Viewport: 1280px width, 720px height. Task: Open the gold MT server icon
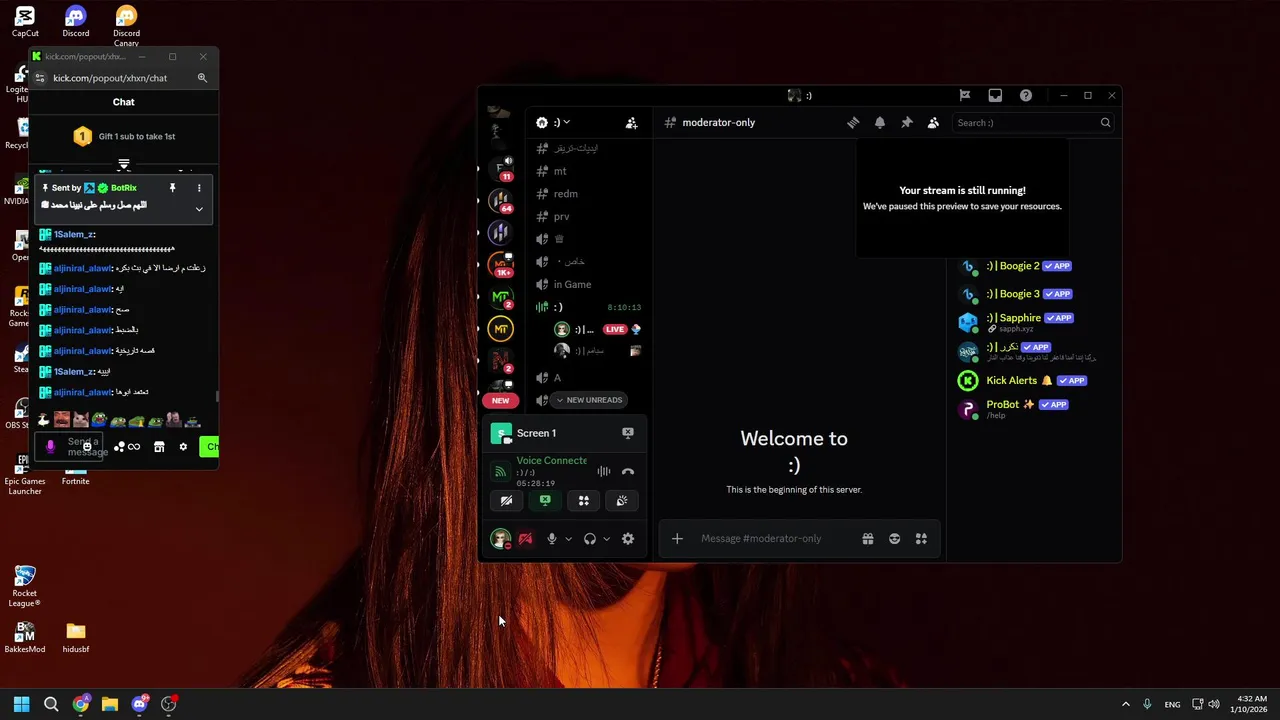[x=501, y=329]
